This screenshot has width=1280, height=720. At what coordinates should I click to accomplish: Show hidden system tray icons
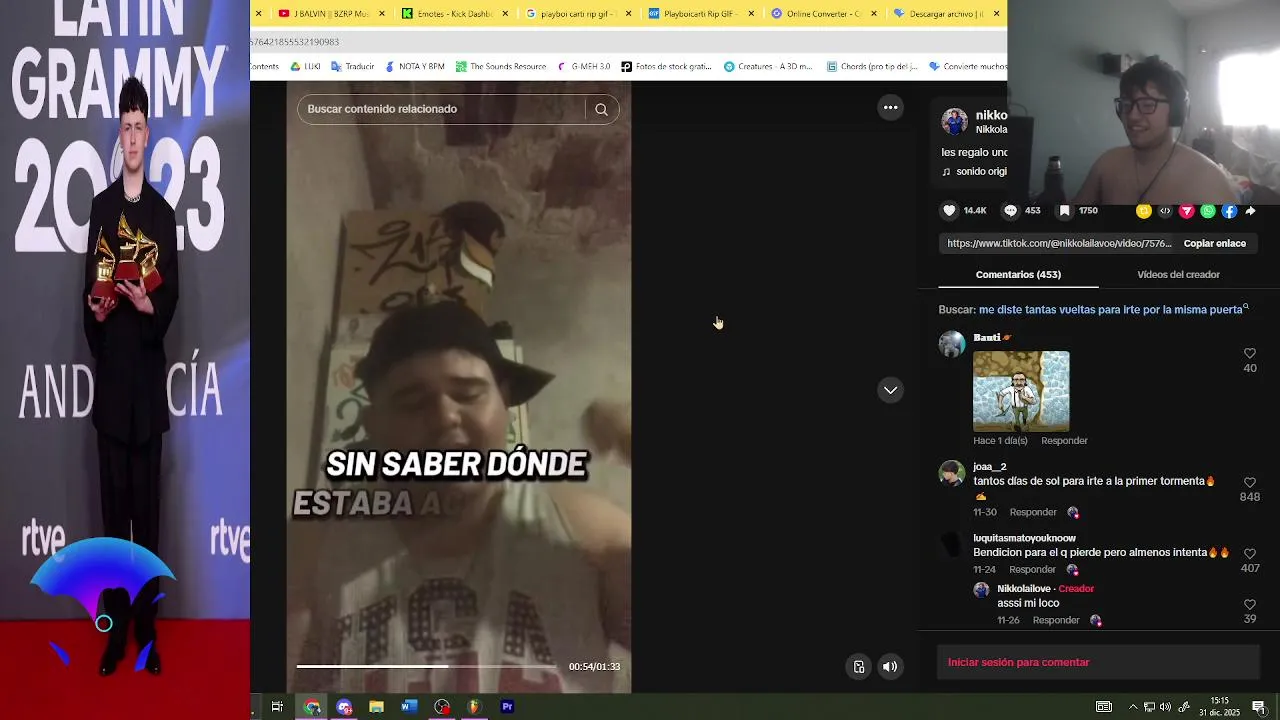pos(1133,707)
